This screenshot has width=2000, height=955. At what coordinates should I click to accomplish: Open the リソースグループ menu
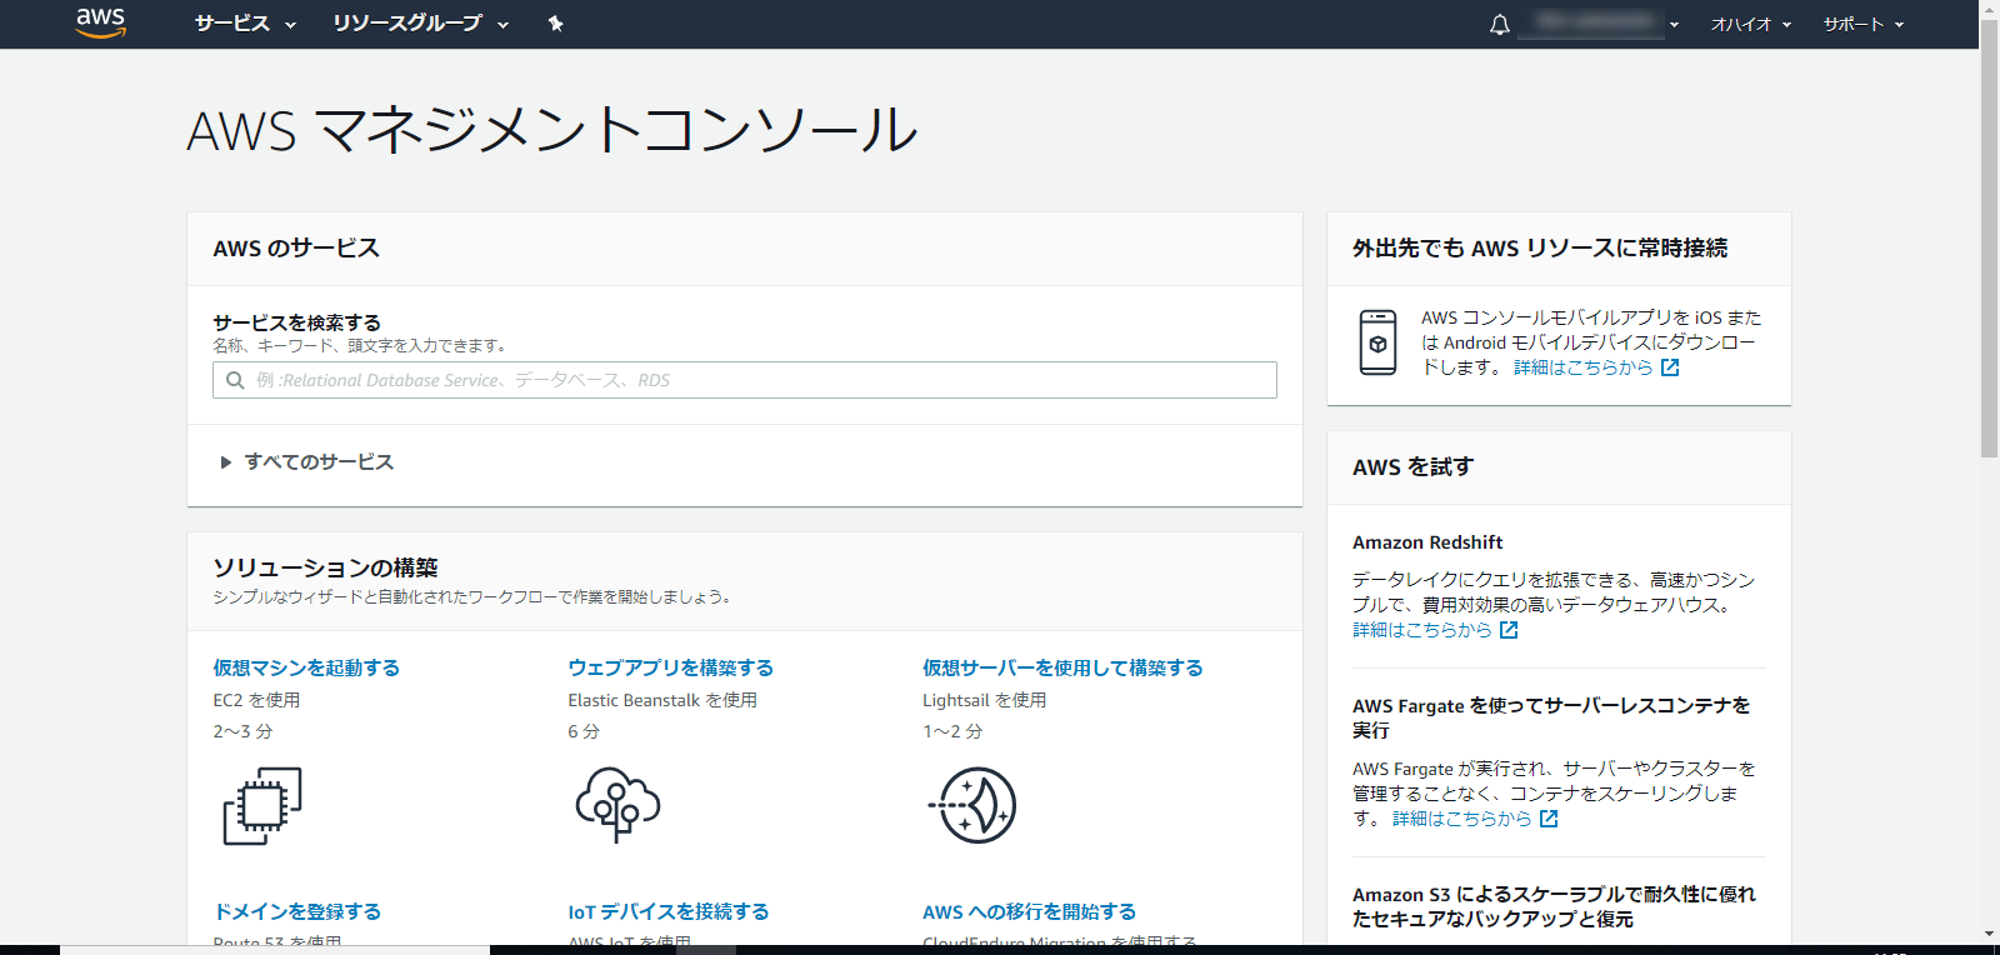click(420, 24)
